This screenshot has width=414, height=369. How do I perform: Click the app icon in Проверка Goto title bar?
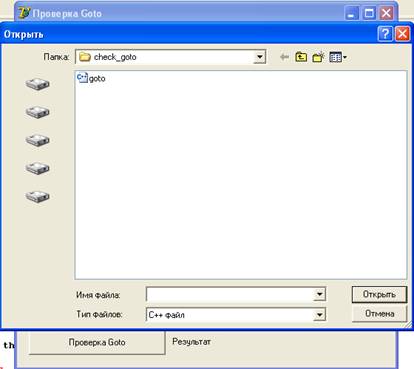coord(25,13)
